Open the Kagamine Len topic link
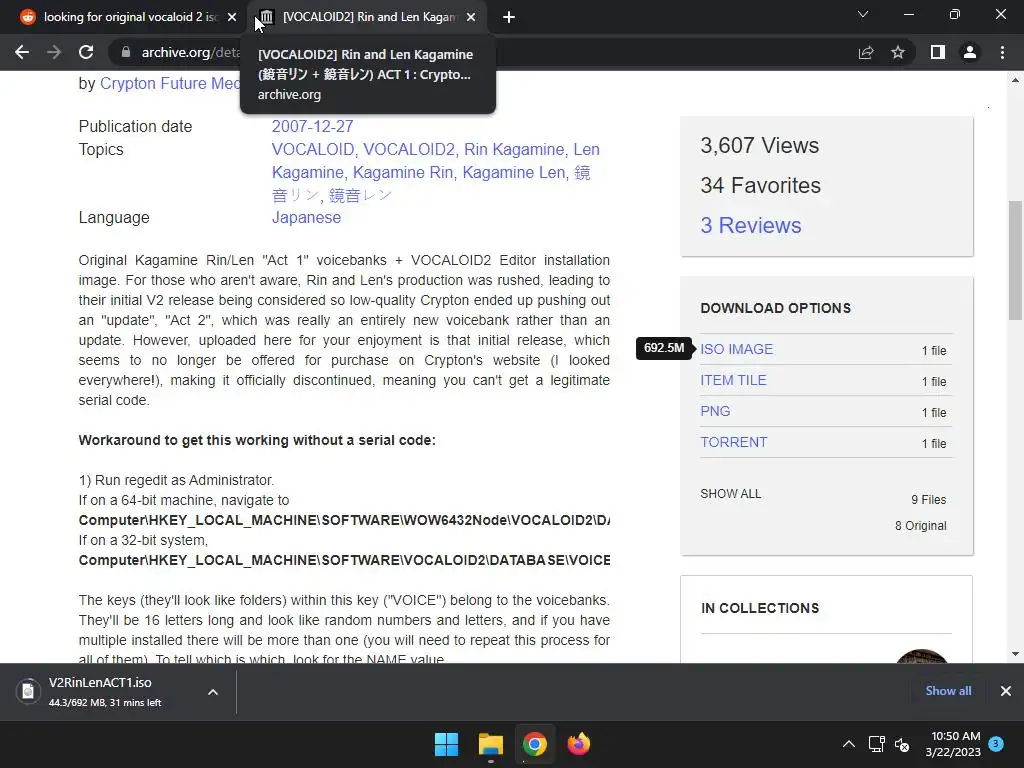Image resolution: width=1024 pixels, height=768 pixels. click(514, 172)
